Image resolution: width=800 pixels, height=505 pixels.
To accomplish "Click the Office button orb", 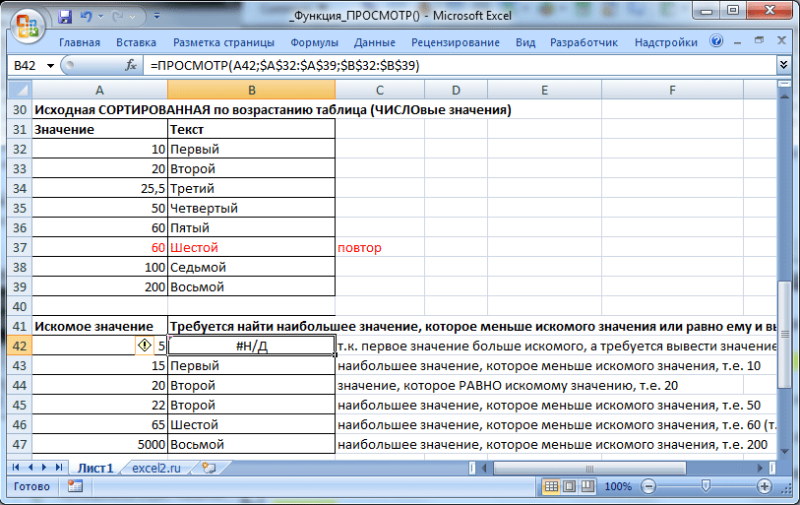I will click(27, 26).
